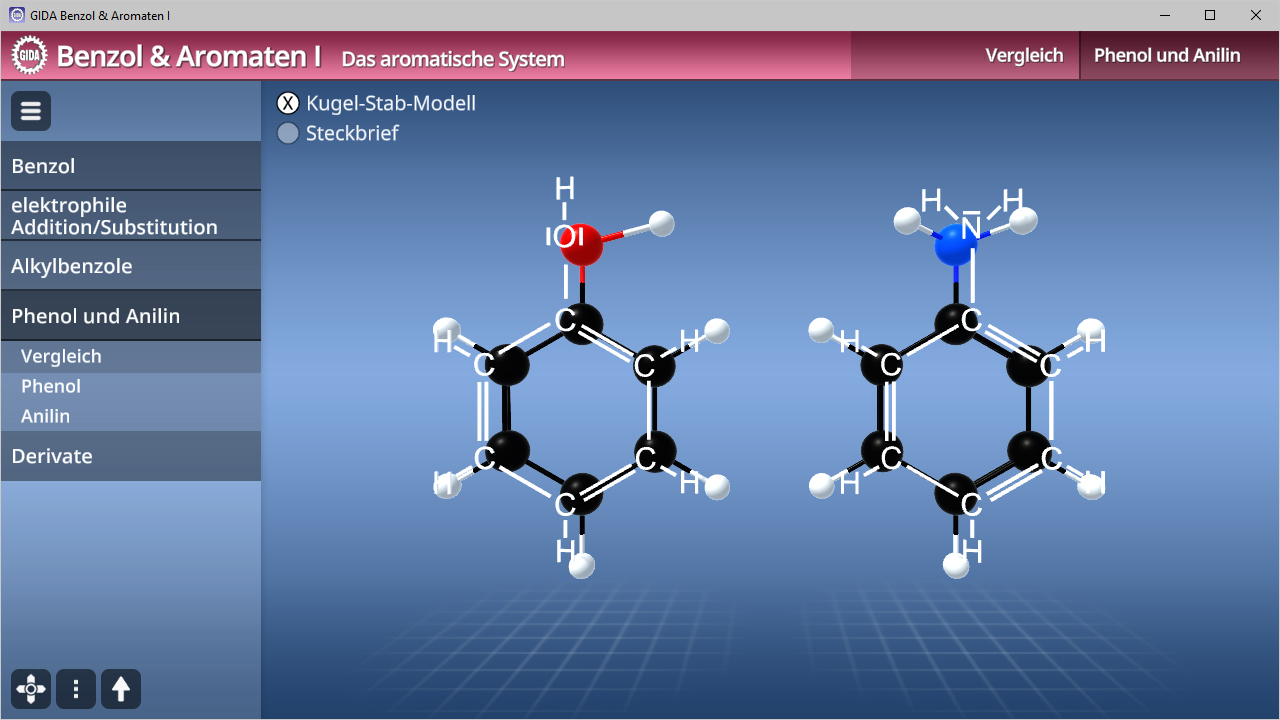Expand the Benzol section
The height and width of the screenshot is (720, 1280).
tap(130, 166)
